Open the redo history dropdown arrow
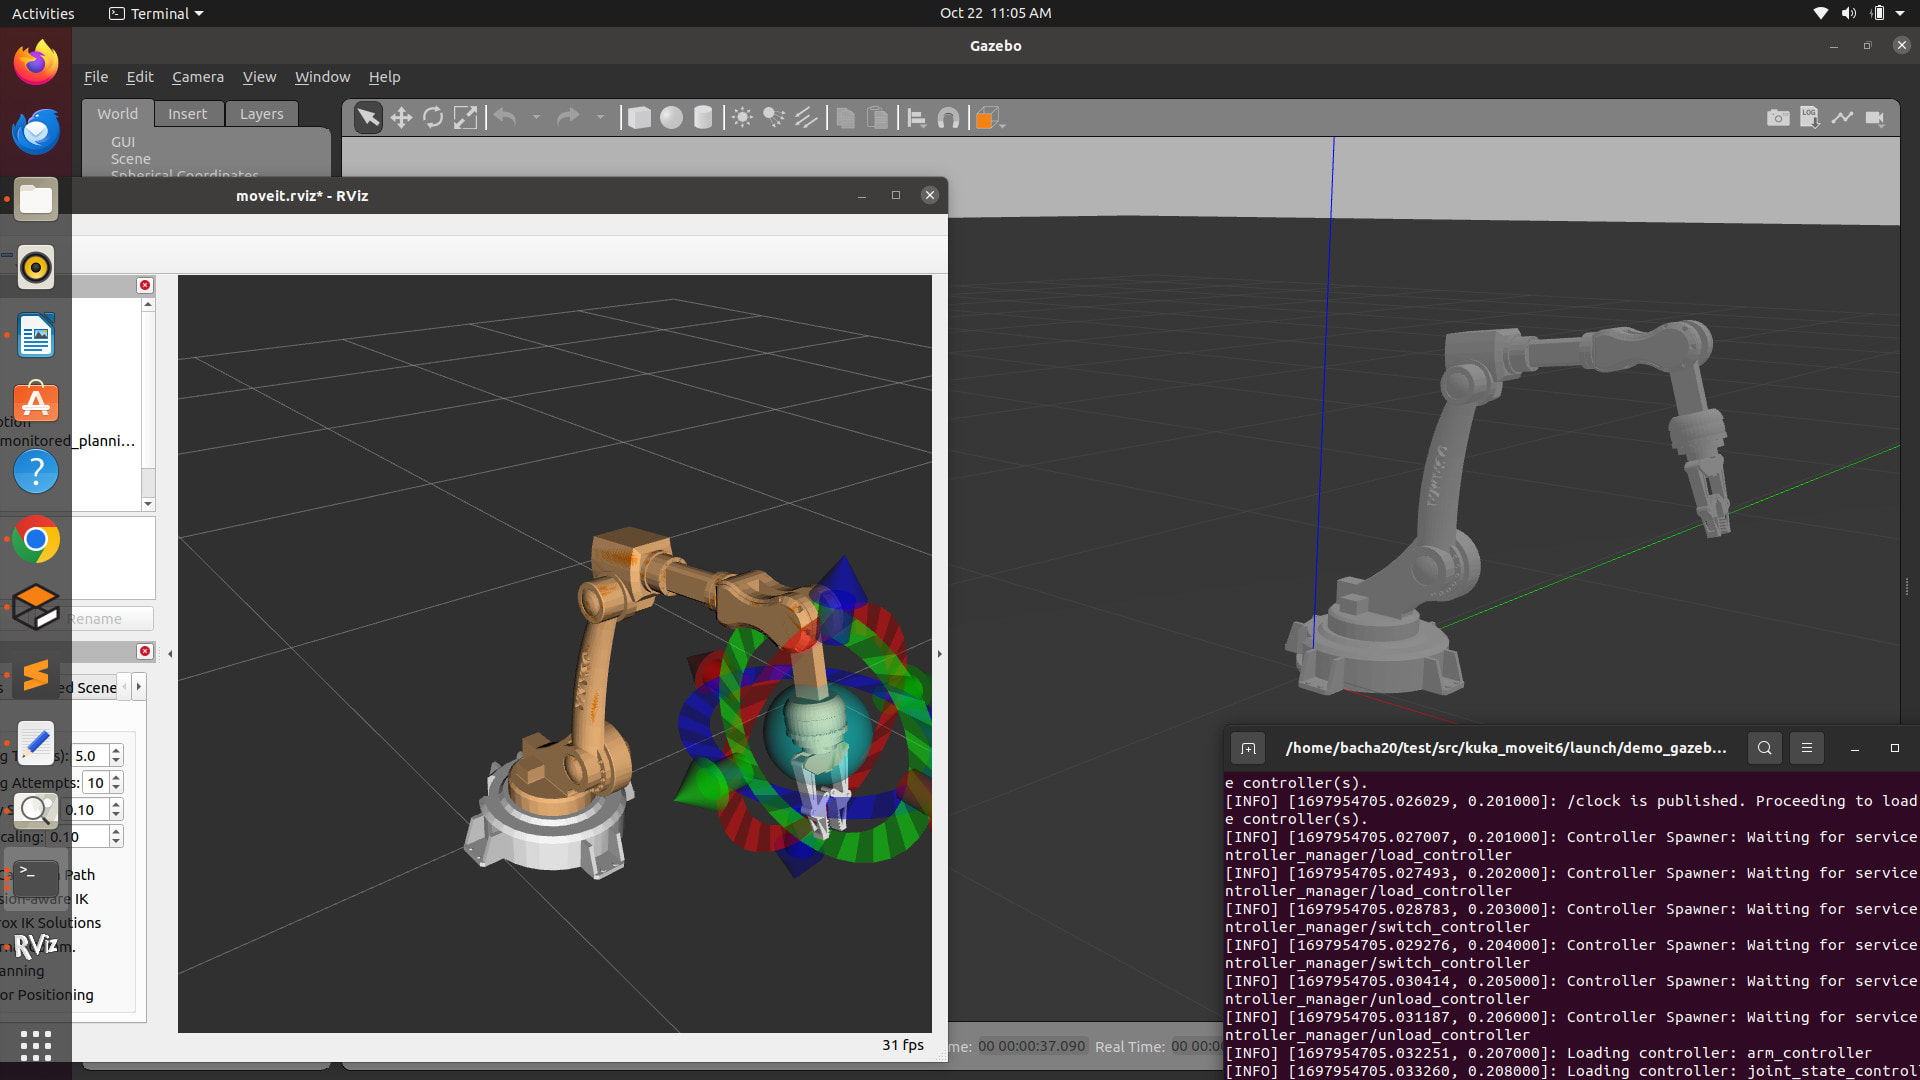This screenshot has width=1920, height=1080. pos(600,118)
